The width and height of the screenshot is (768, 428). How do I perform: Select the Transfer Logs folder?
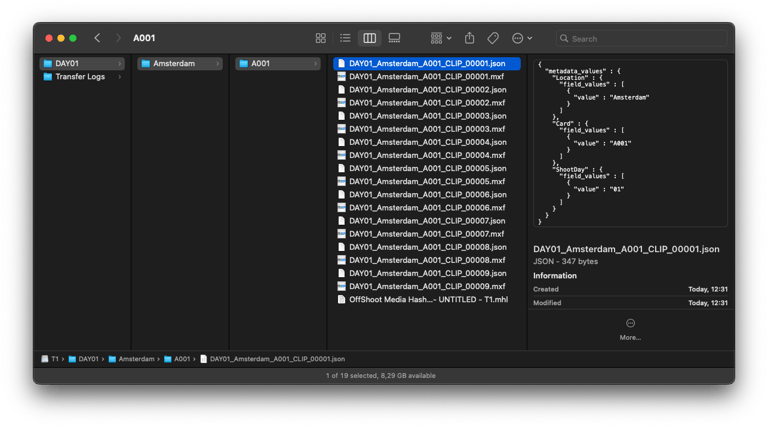point(80,77)
